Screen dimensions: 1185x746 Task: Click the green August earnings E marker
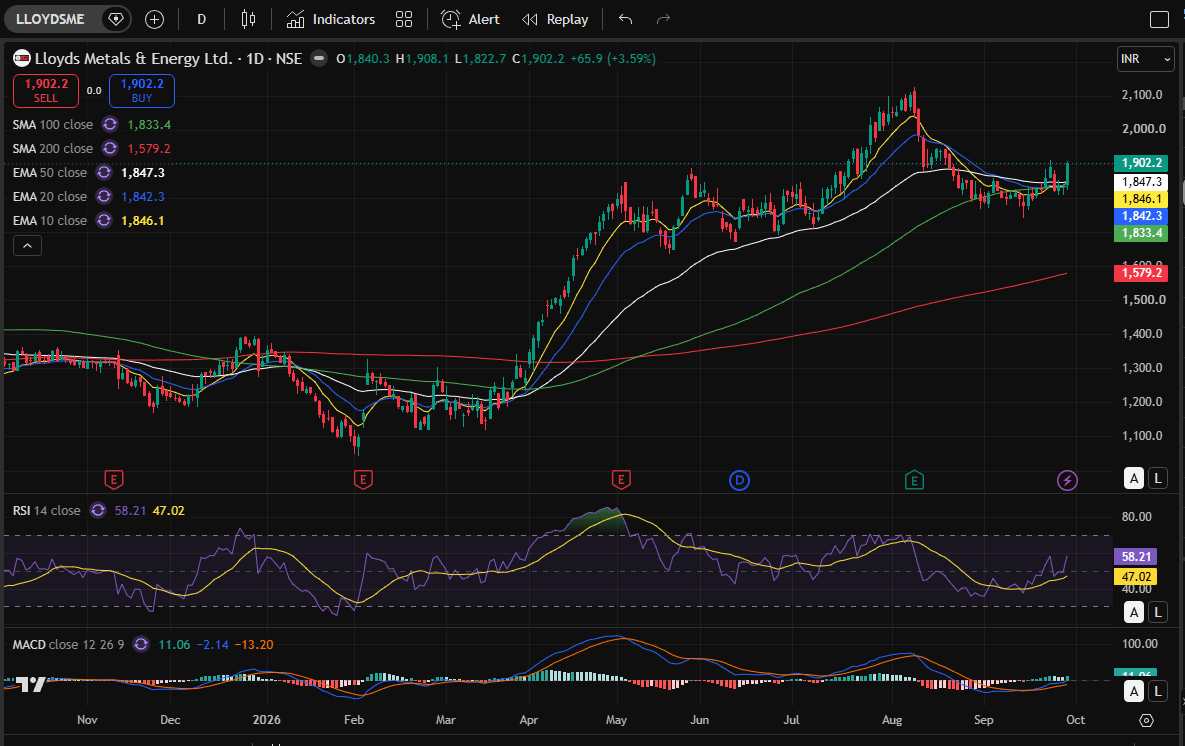tap(914, 479)
